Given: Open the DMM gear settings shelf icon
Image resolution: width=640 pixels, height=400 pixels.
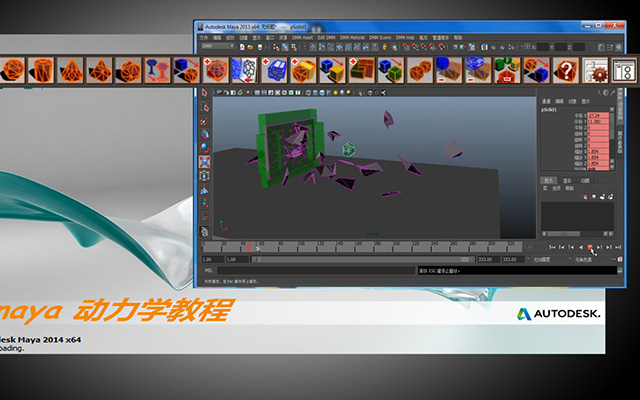Looking at the screenshot, I should pyautogui.click(x=595, y=70).
